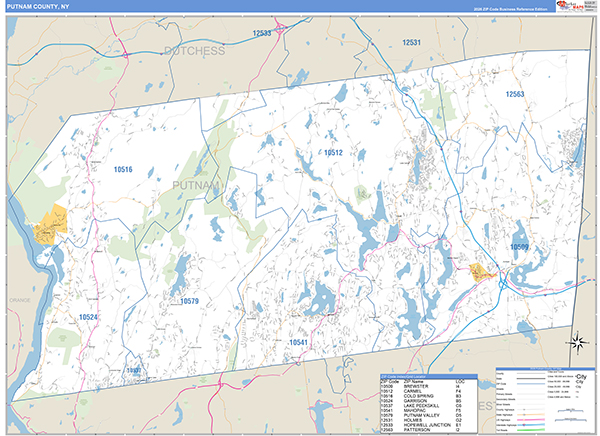Click the MAHOPAC row in ZIP index

pos(429,411)
